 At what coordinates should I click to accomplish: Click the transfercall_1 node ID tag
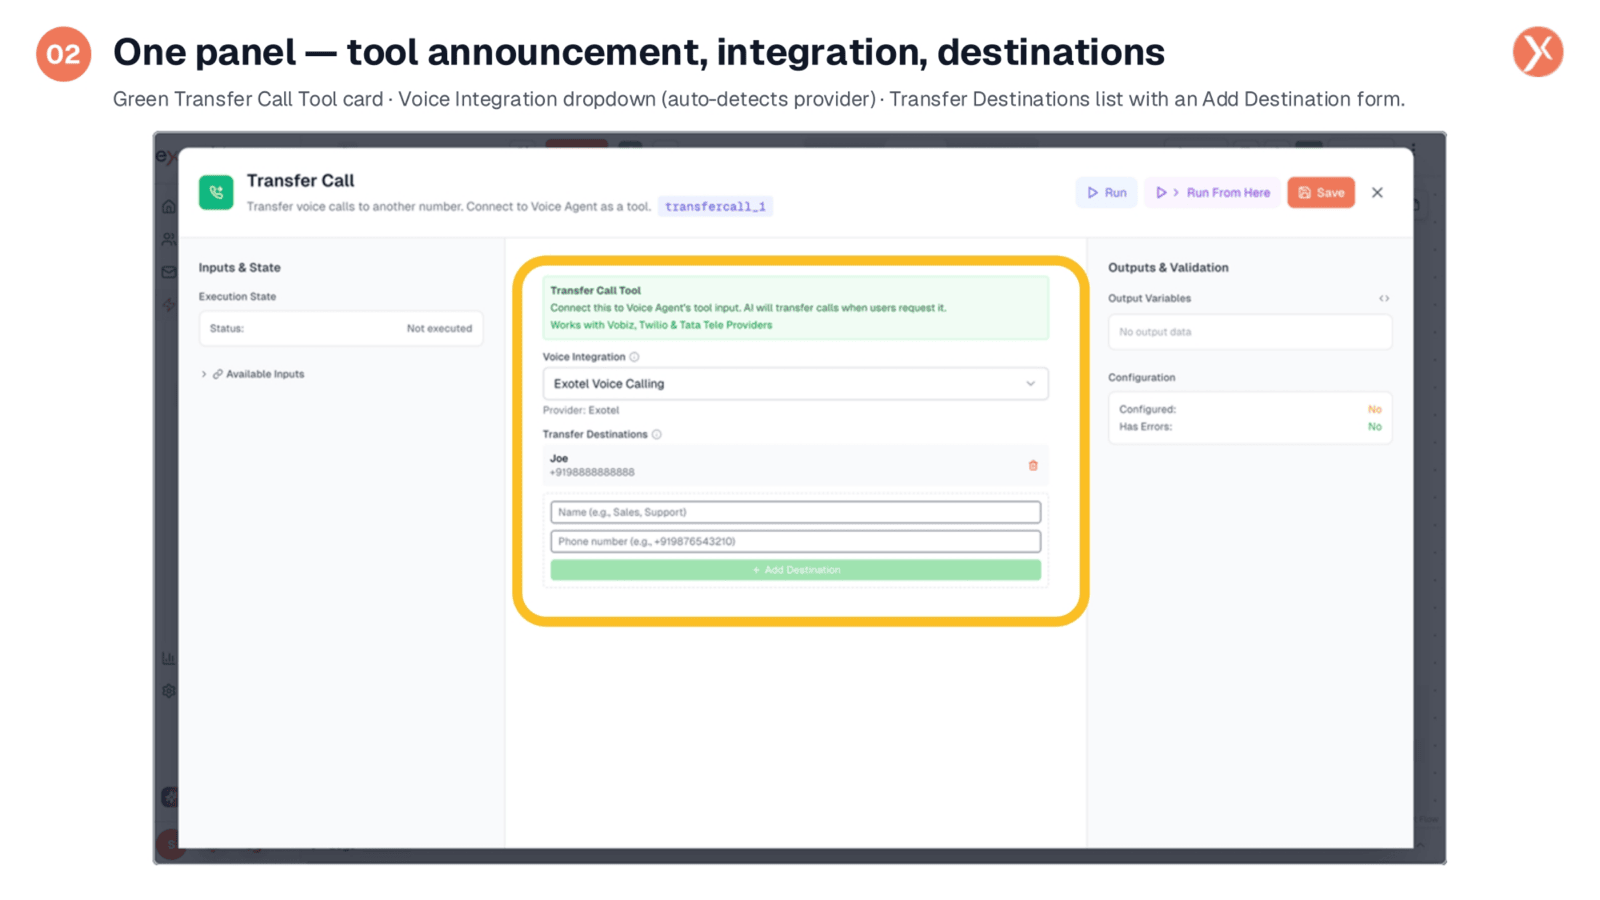click(715, 207)
